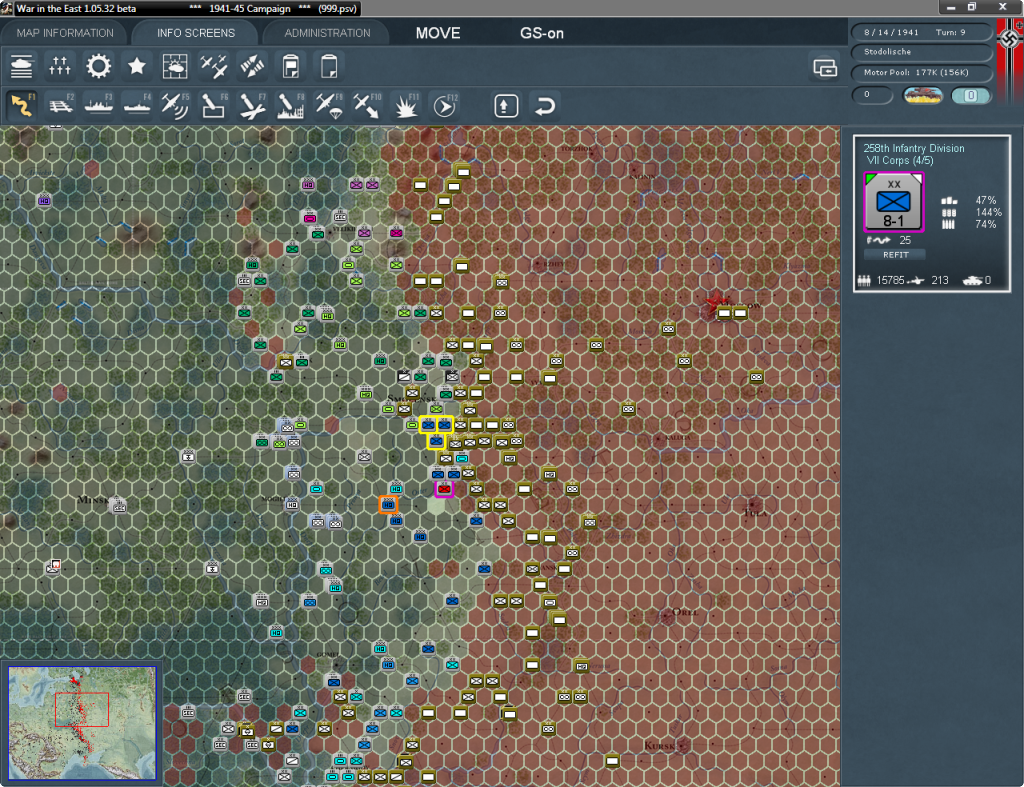The image size is (1024, 787).
Task: Select the magenta-highlighted red unit on map
Action: [444, 489]
